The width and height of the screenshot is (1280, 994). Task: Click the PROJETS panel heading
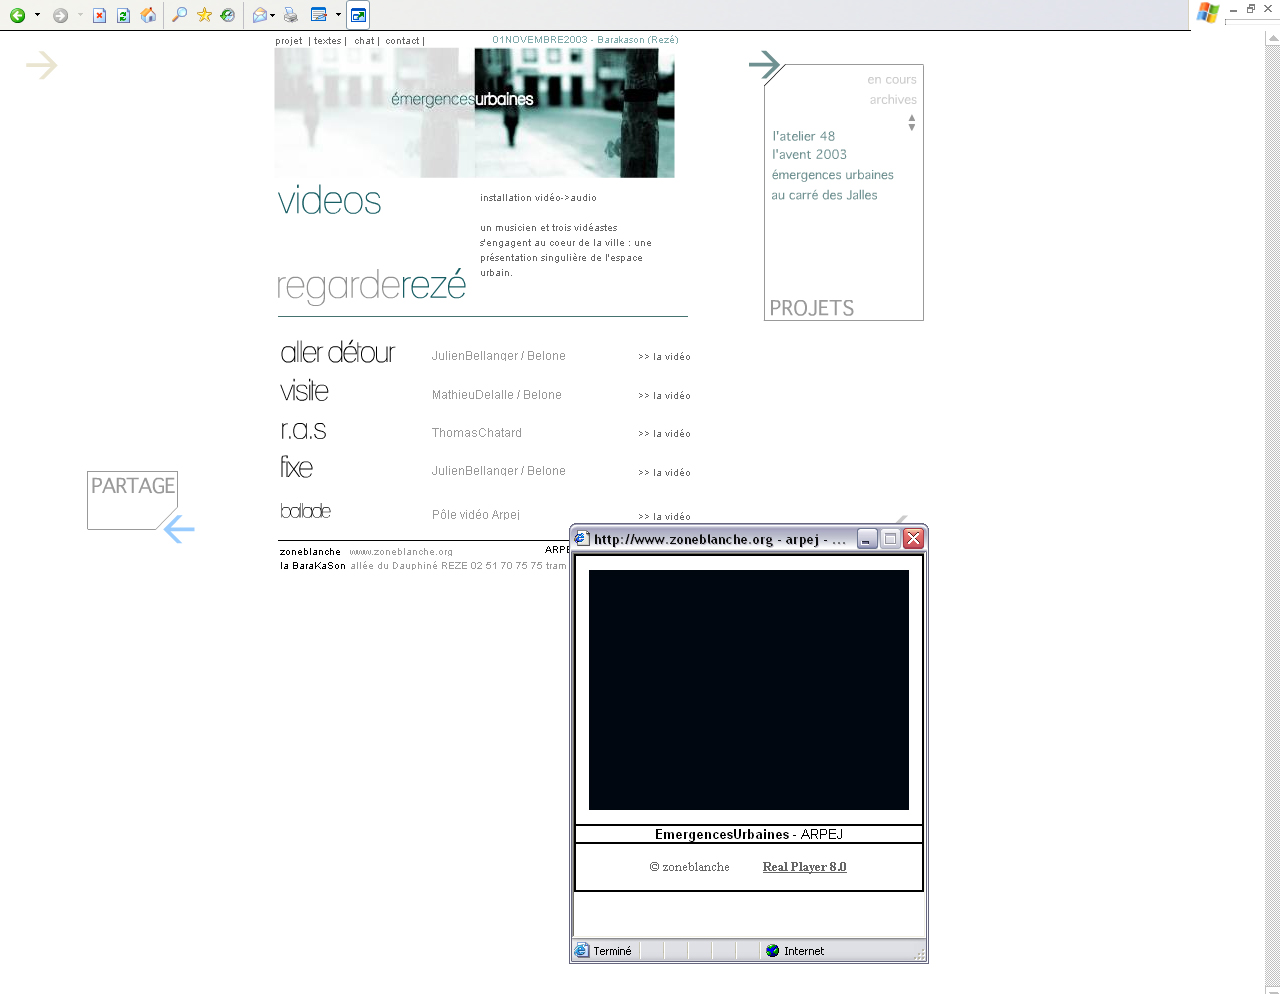click(x=811, y=308)
